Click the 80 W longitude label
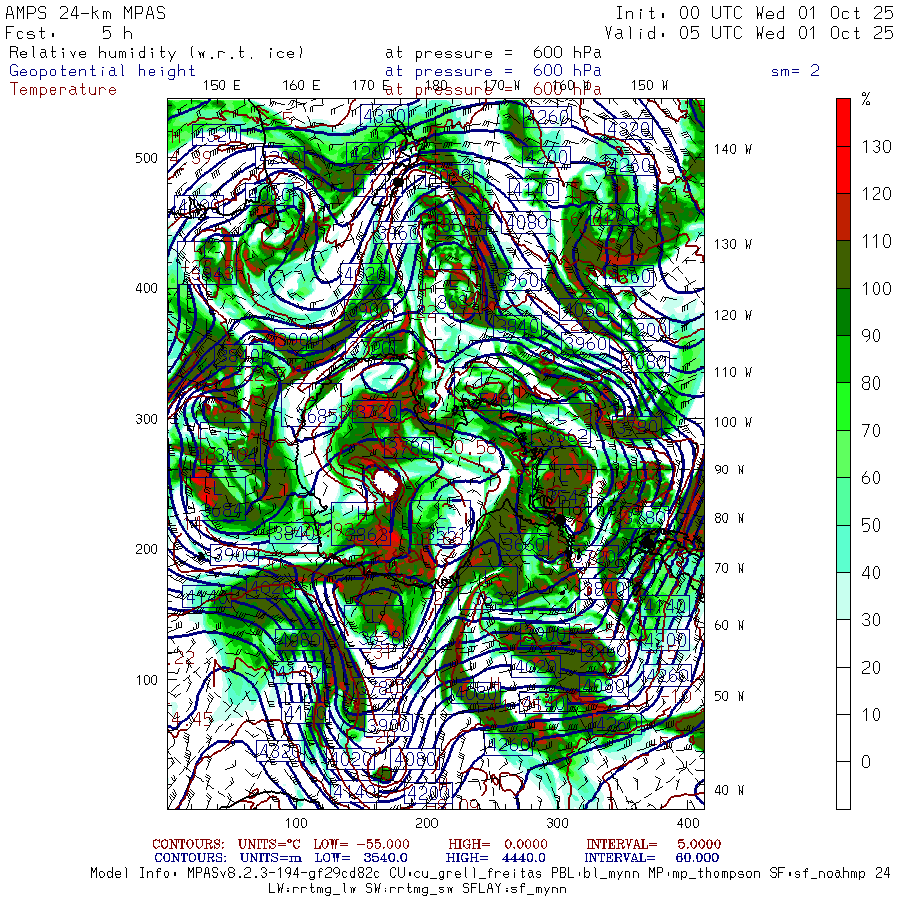The image size is (900, 900). click(729, 518)
